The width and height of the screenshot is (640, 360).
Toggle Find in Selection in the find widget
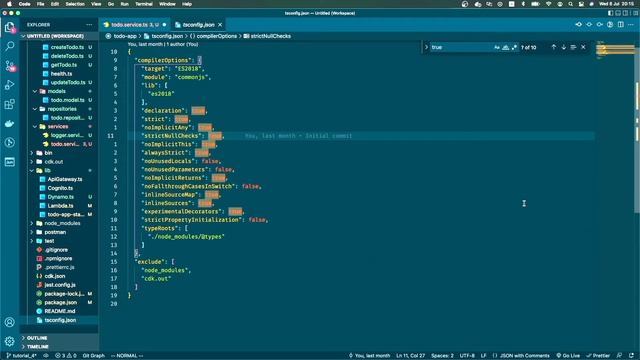573,47
